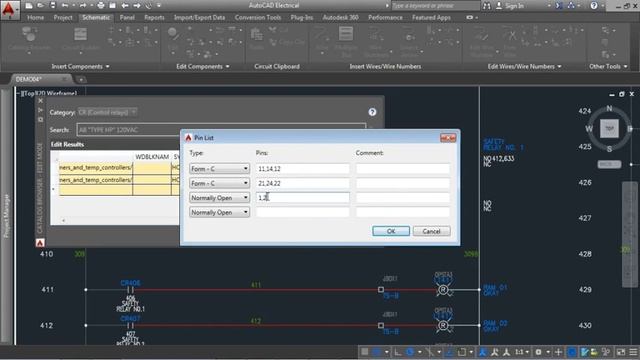
Task: Click the Pins field containing 11,14,12
Action: (x=302, y=169)
